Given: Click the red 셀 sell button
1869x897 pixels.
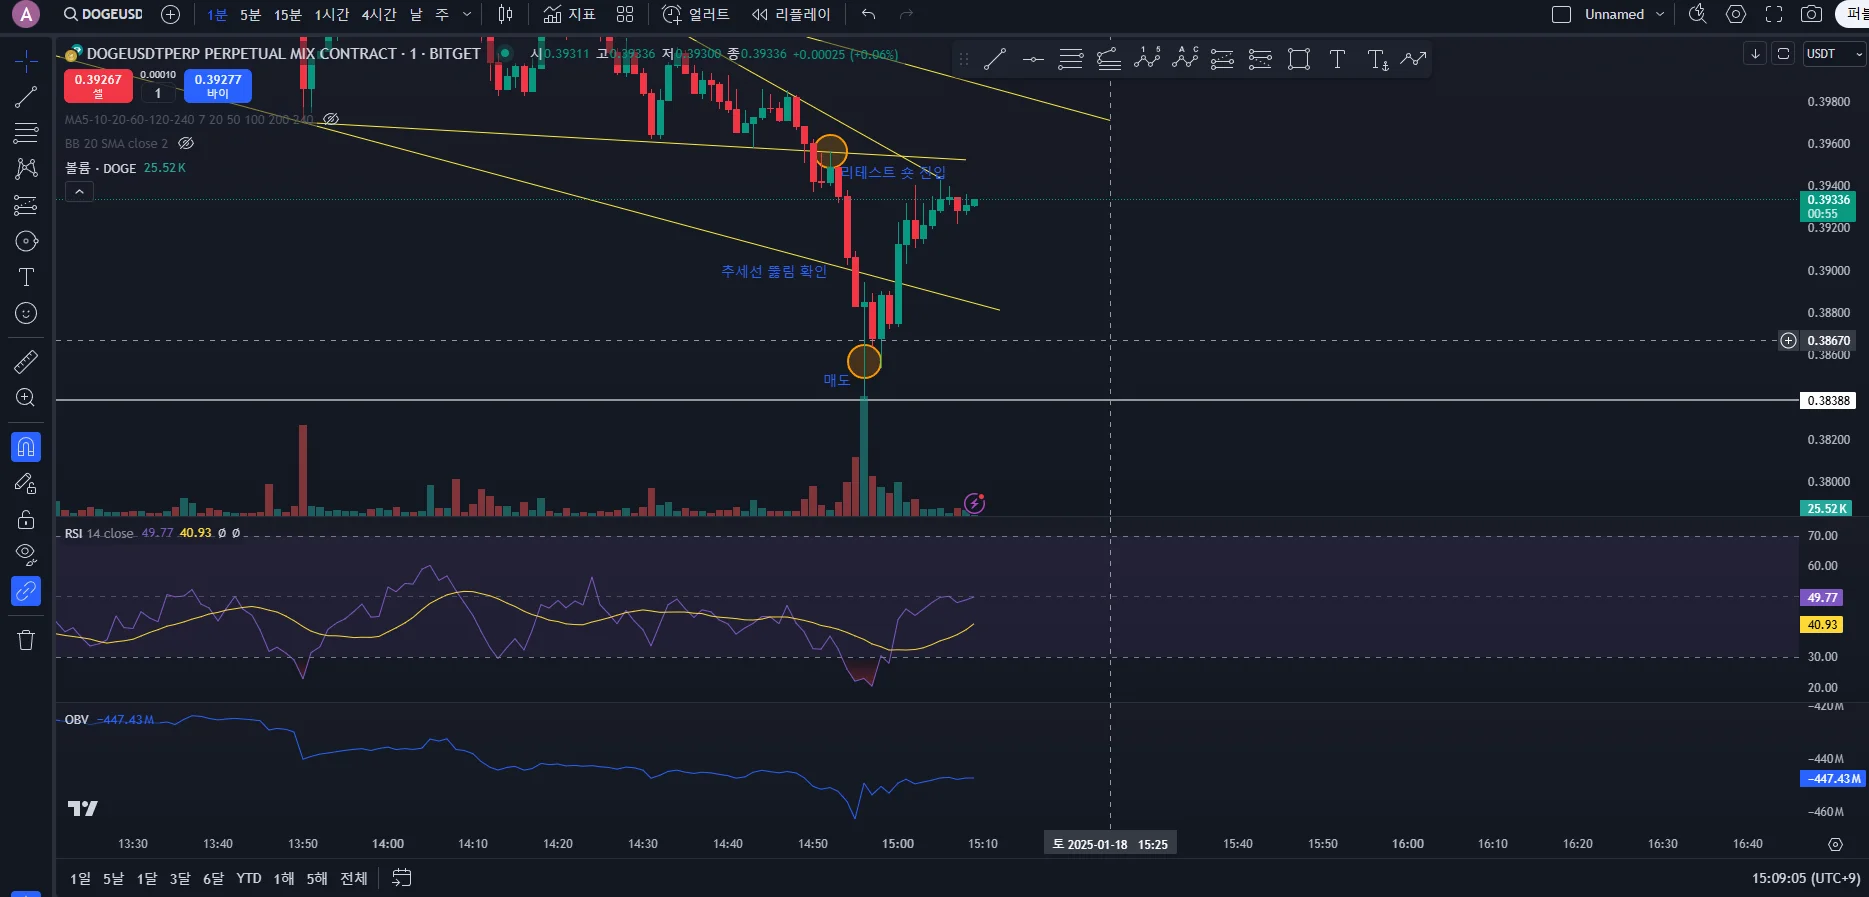Looking at the screenshot, I should click(98, 86).
